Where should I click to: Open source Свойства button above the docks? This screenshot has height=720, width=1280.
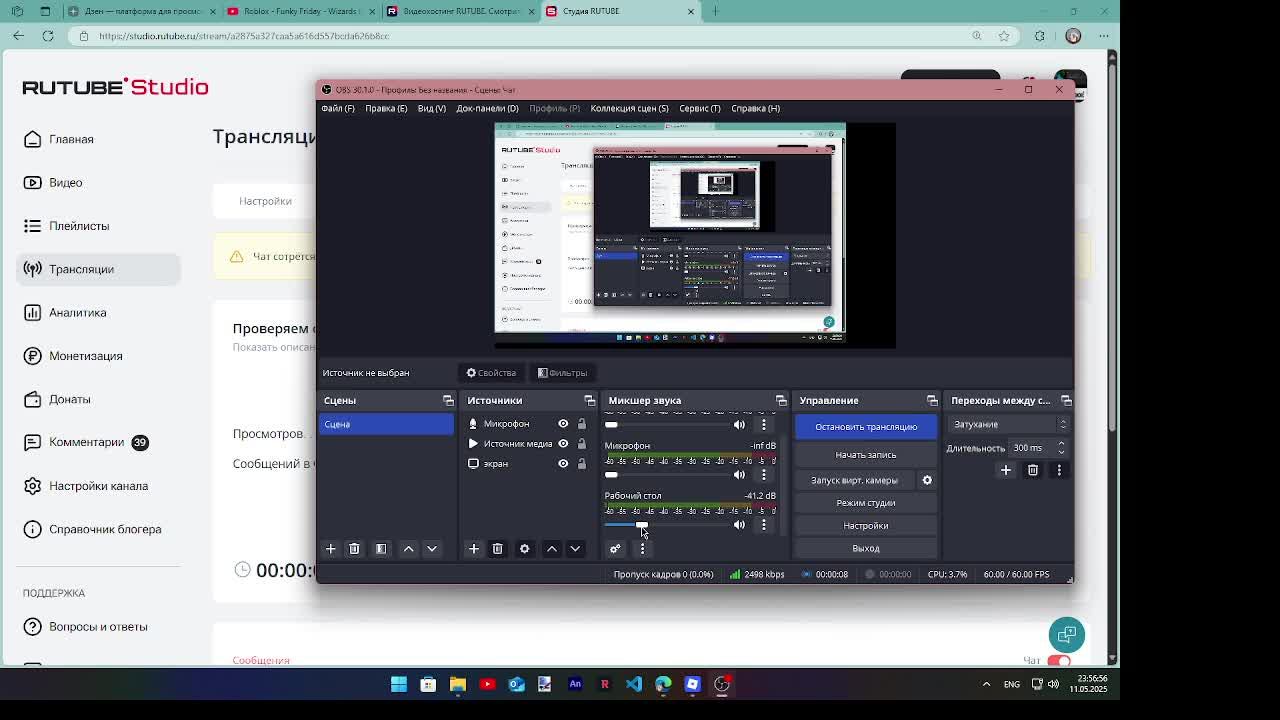491,373
